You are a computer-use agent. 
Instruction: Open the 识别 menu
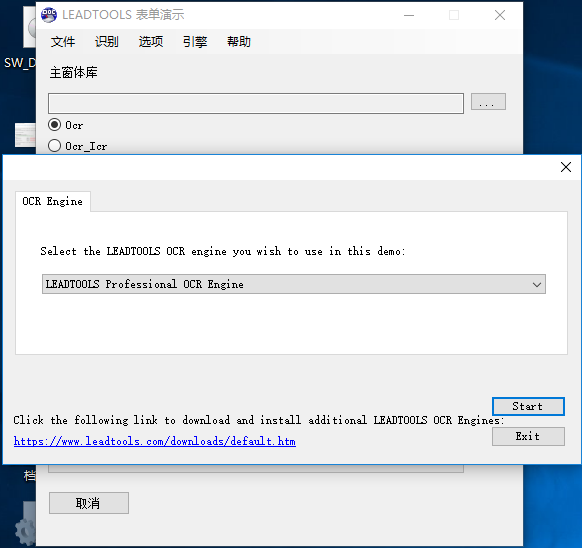click(x=107, y=42)
